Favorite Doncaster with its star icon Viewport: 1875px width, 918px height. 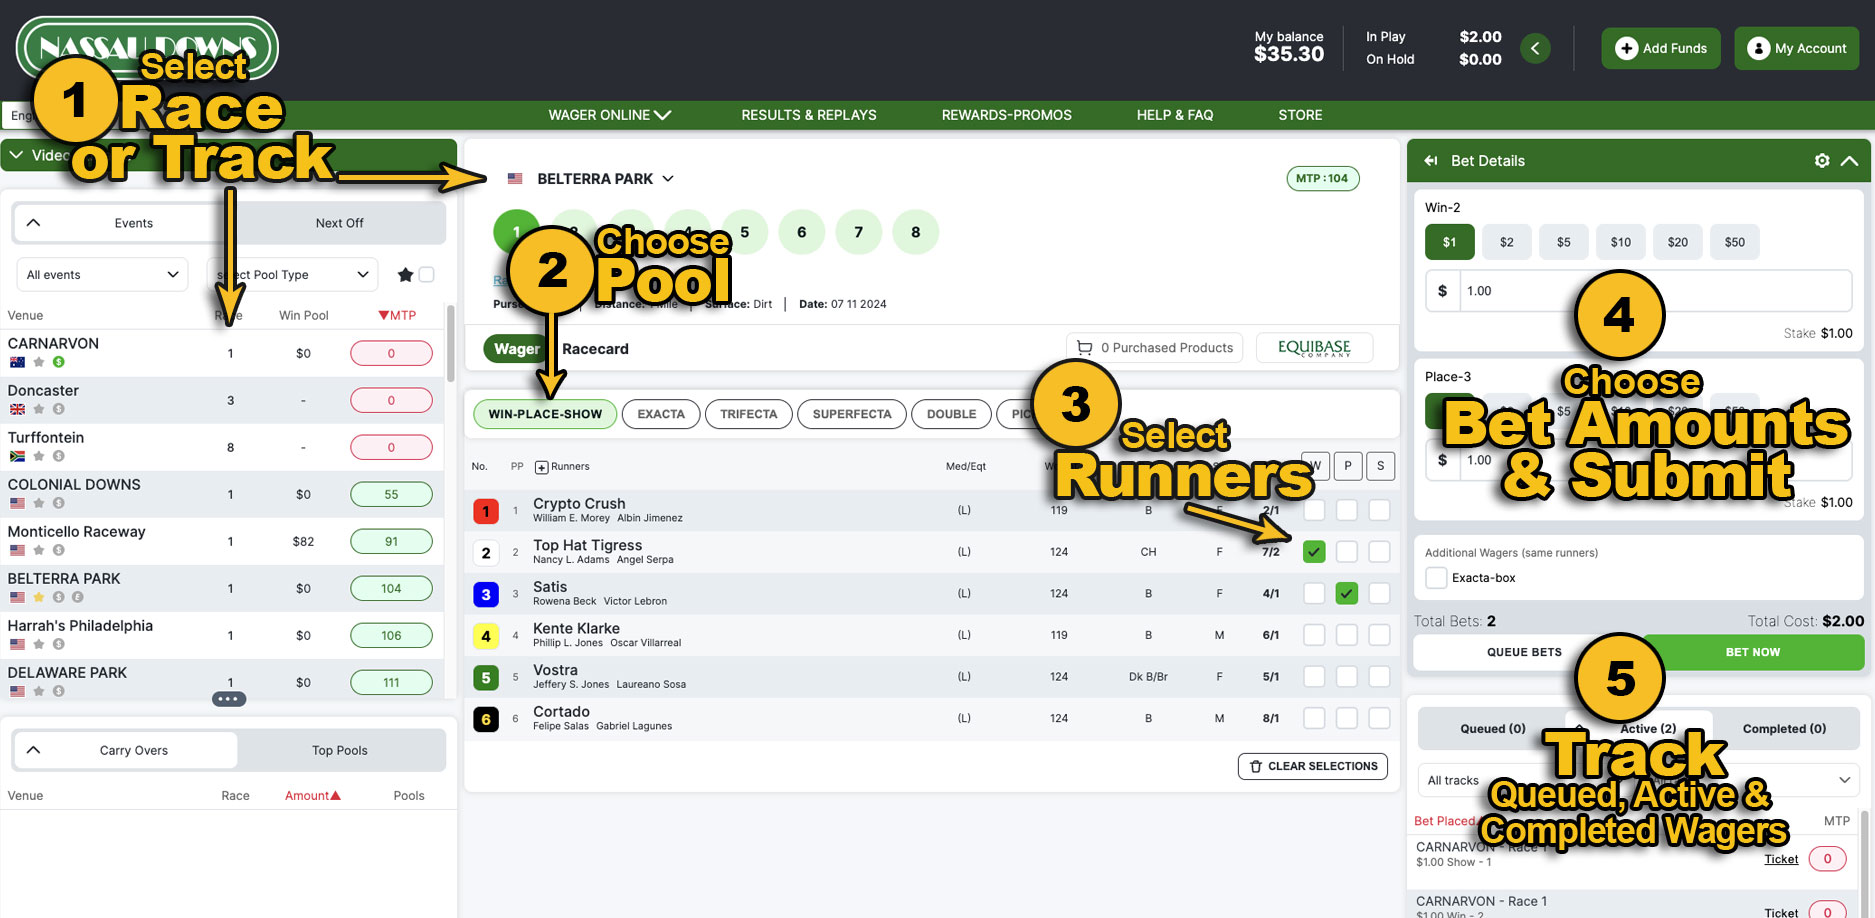click(39, 409)
